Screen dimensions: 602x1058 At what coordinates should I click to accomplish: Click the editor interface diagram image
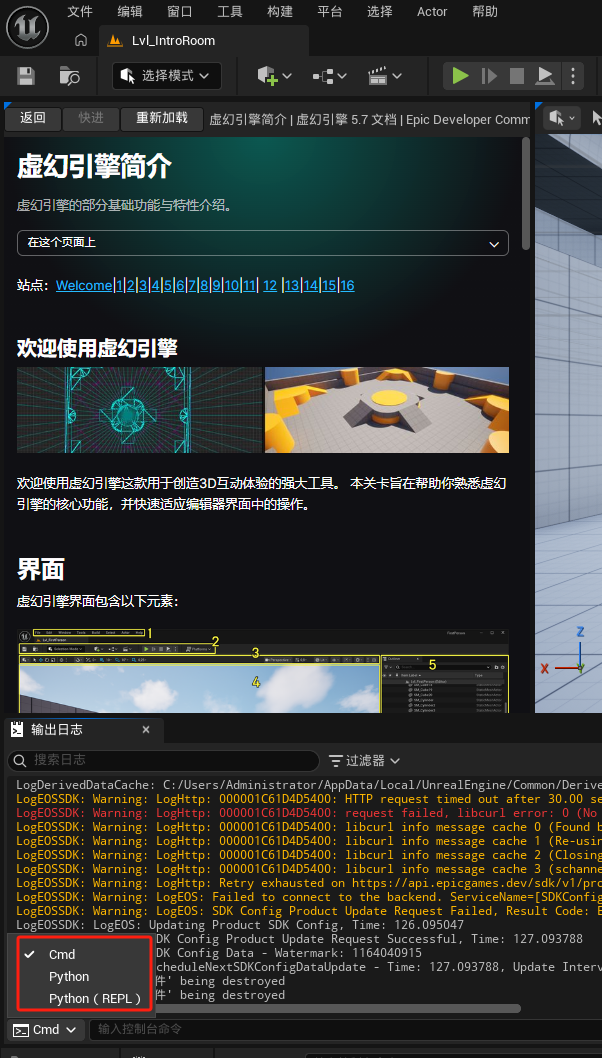click(263, 671)
